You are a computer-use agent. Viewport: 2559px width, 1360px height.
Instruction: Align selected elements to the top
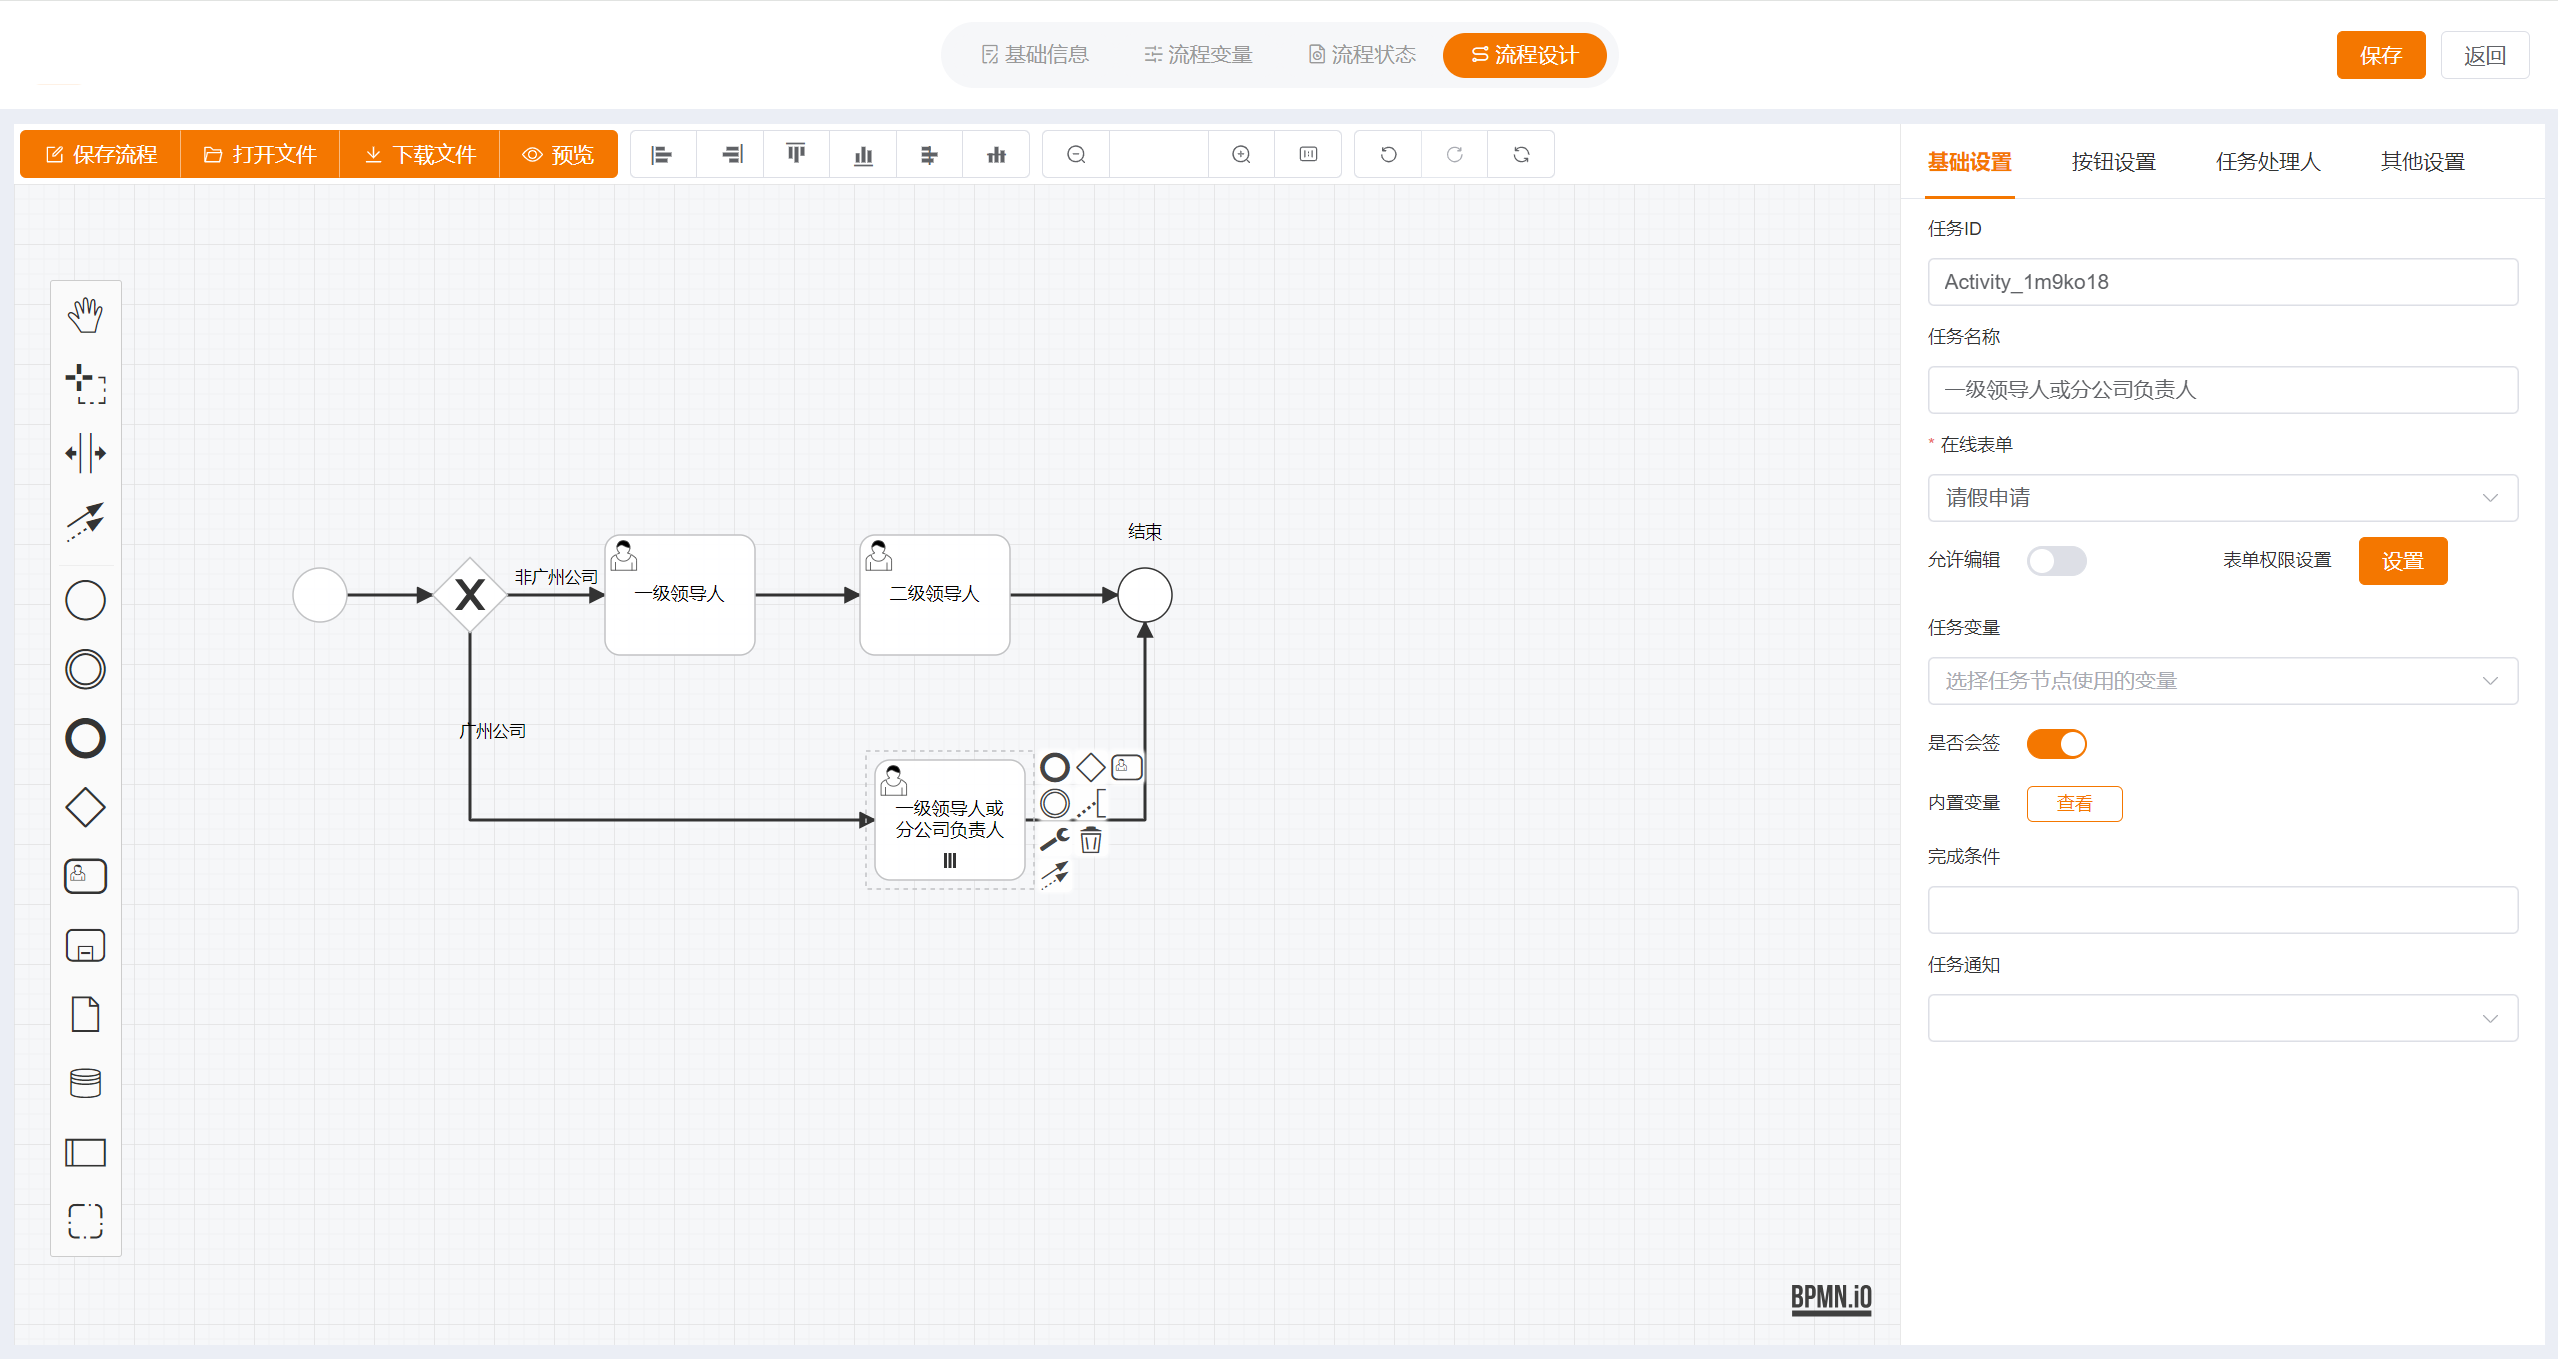pyautogui.click(x=796, y=154)
